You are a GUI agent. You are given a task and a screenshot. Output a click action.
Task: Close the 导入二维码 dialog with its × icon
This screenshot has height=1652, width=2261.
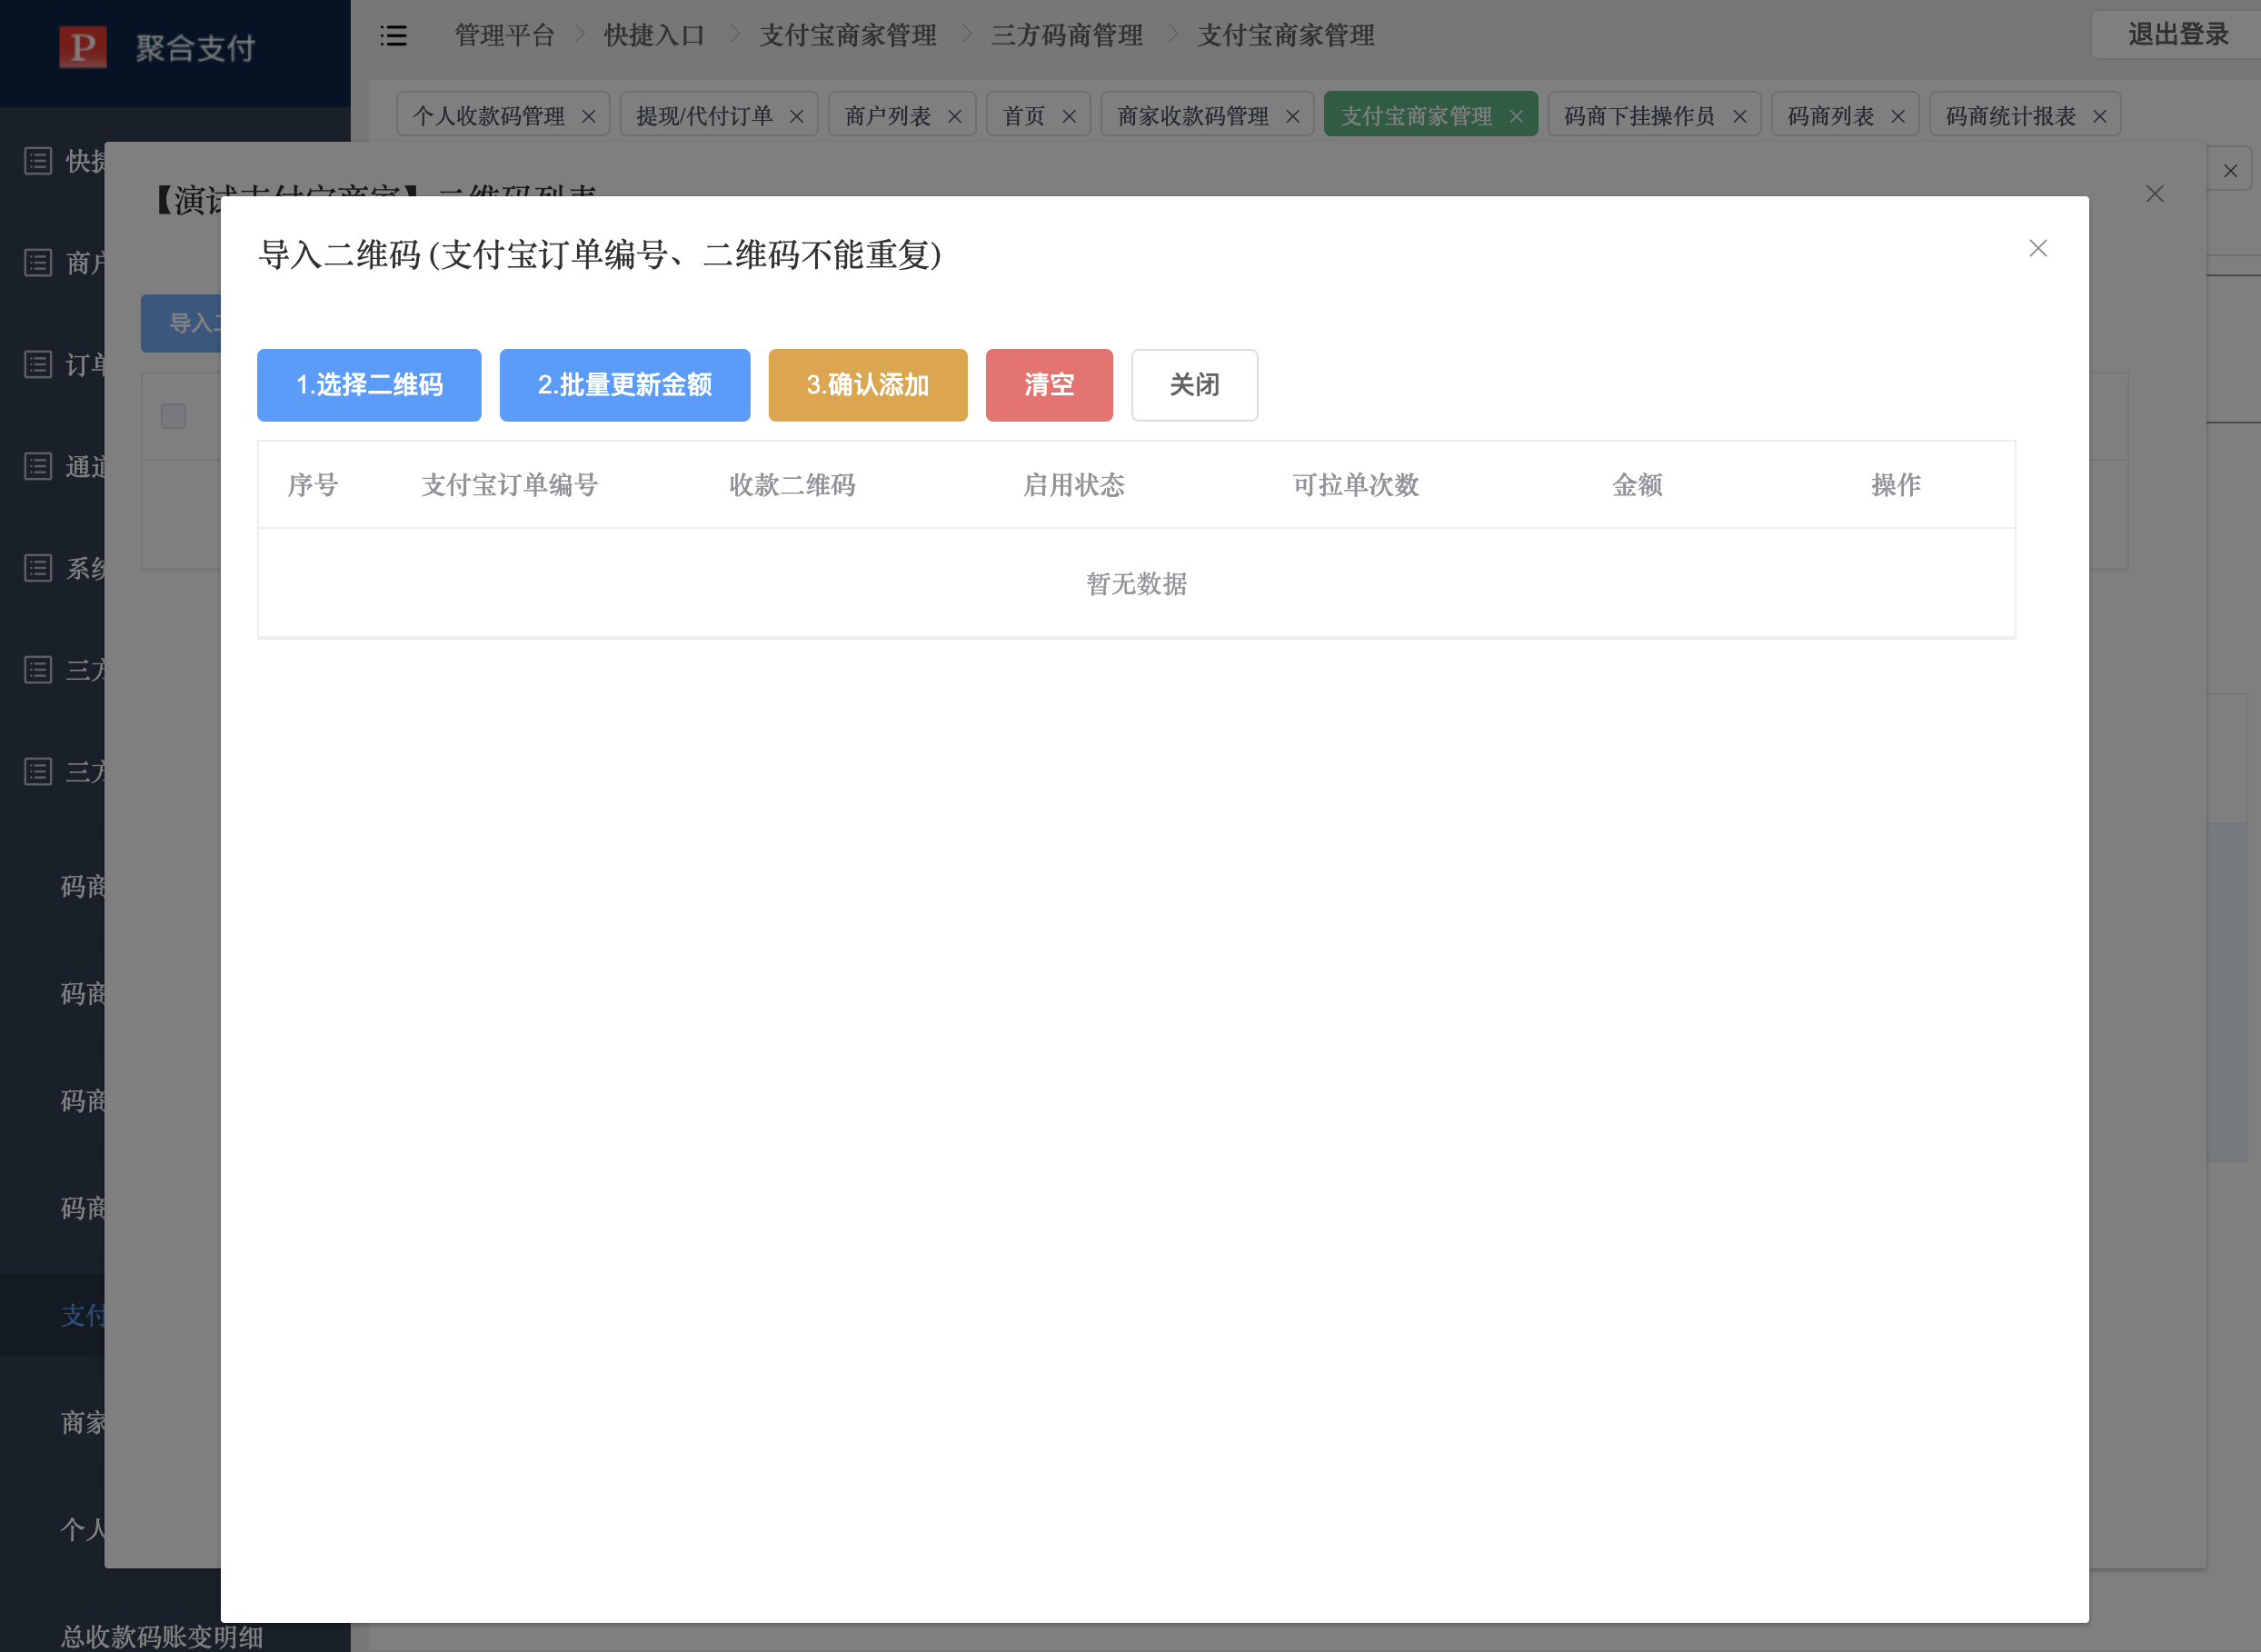pos(2039,248)
